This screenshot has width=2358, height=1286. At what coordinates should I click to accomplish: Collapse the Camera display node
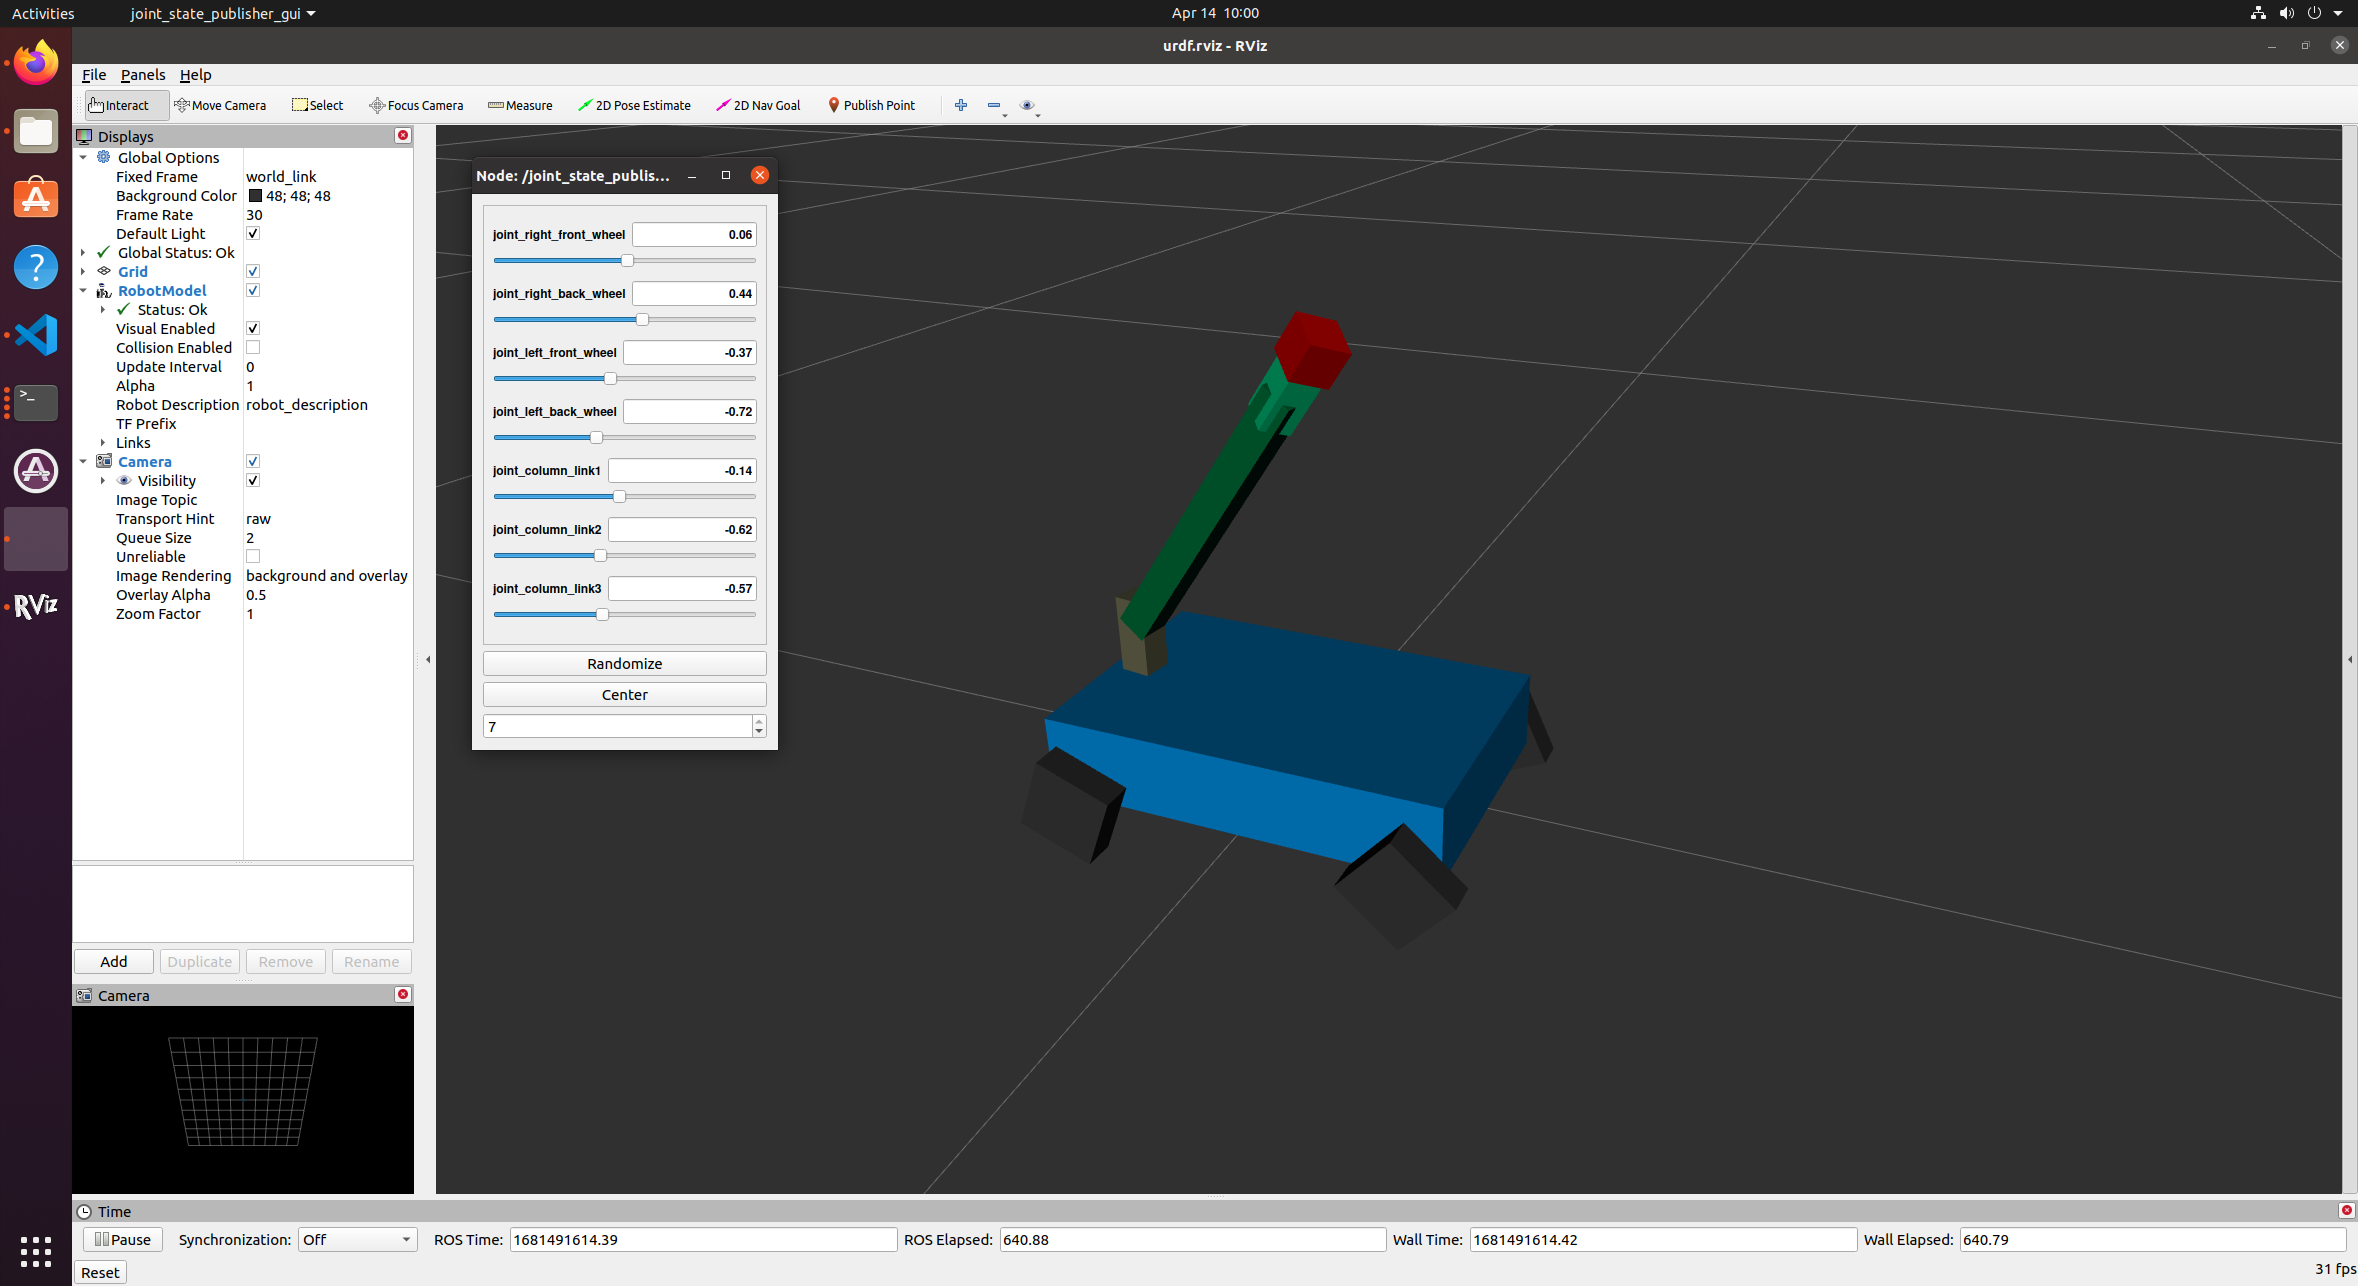pyautogui.click(x=83, y=461)
